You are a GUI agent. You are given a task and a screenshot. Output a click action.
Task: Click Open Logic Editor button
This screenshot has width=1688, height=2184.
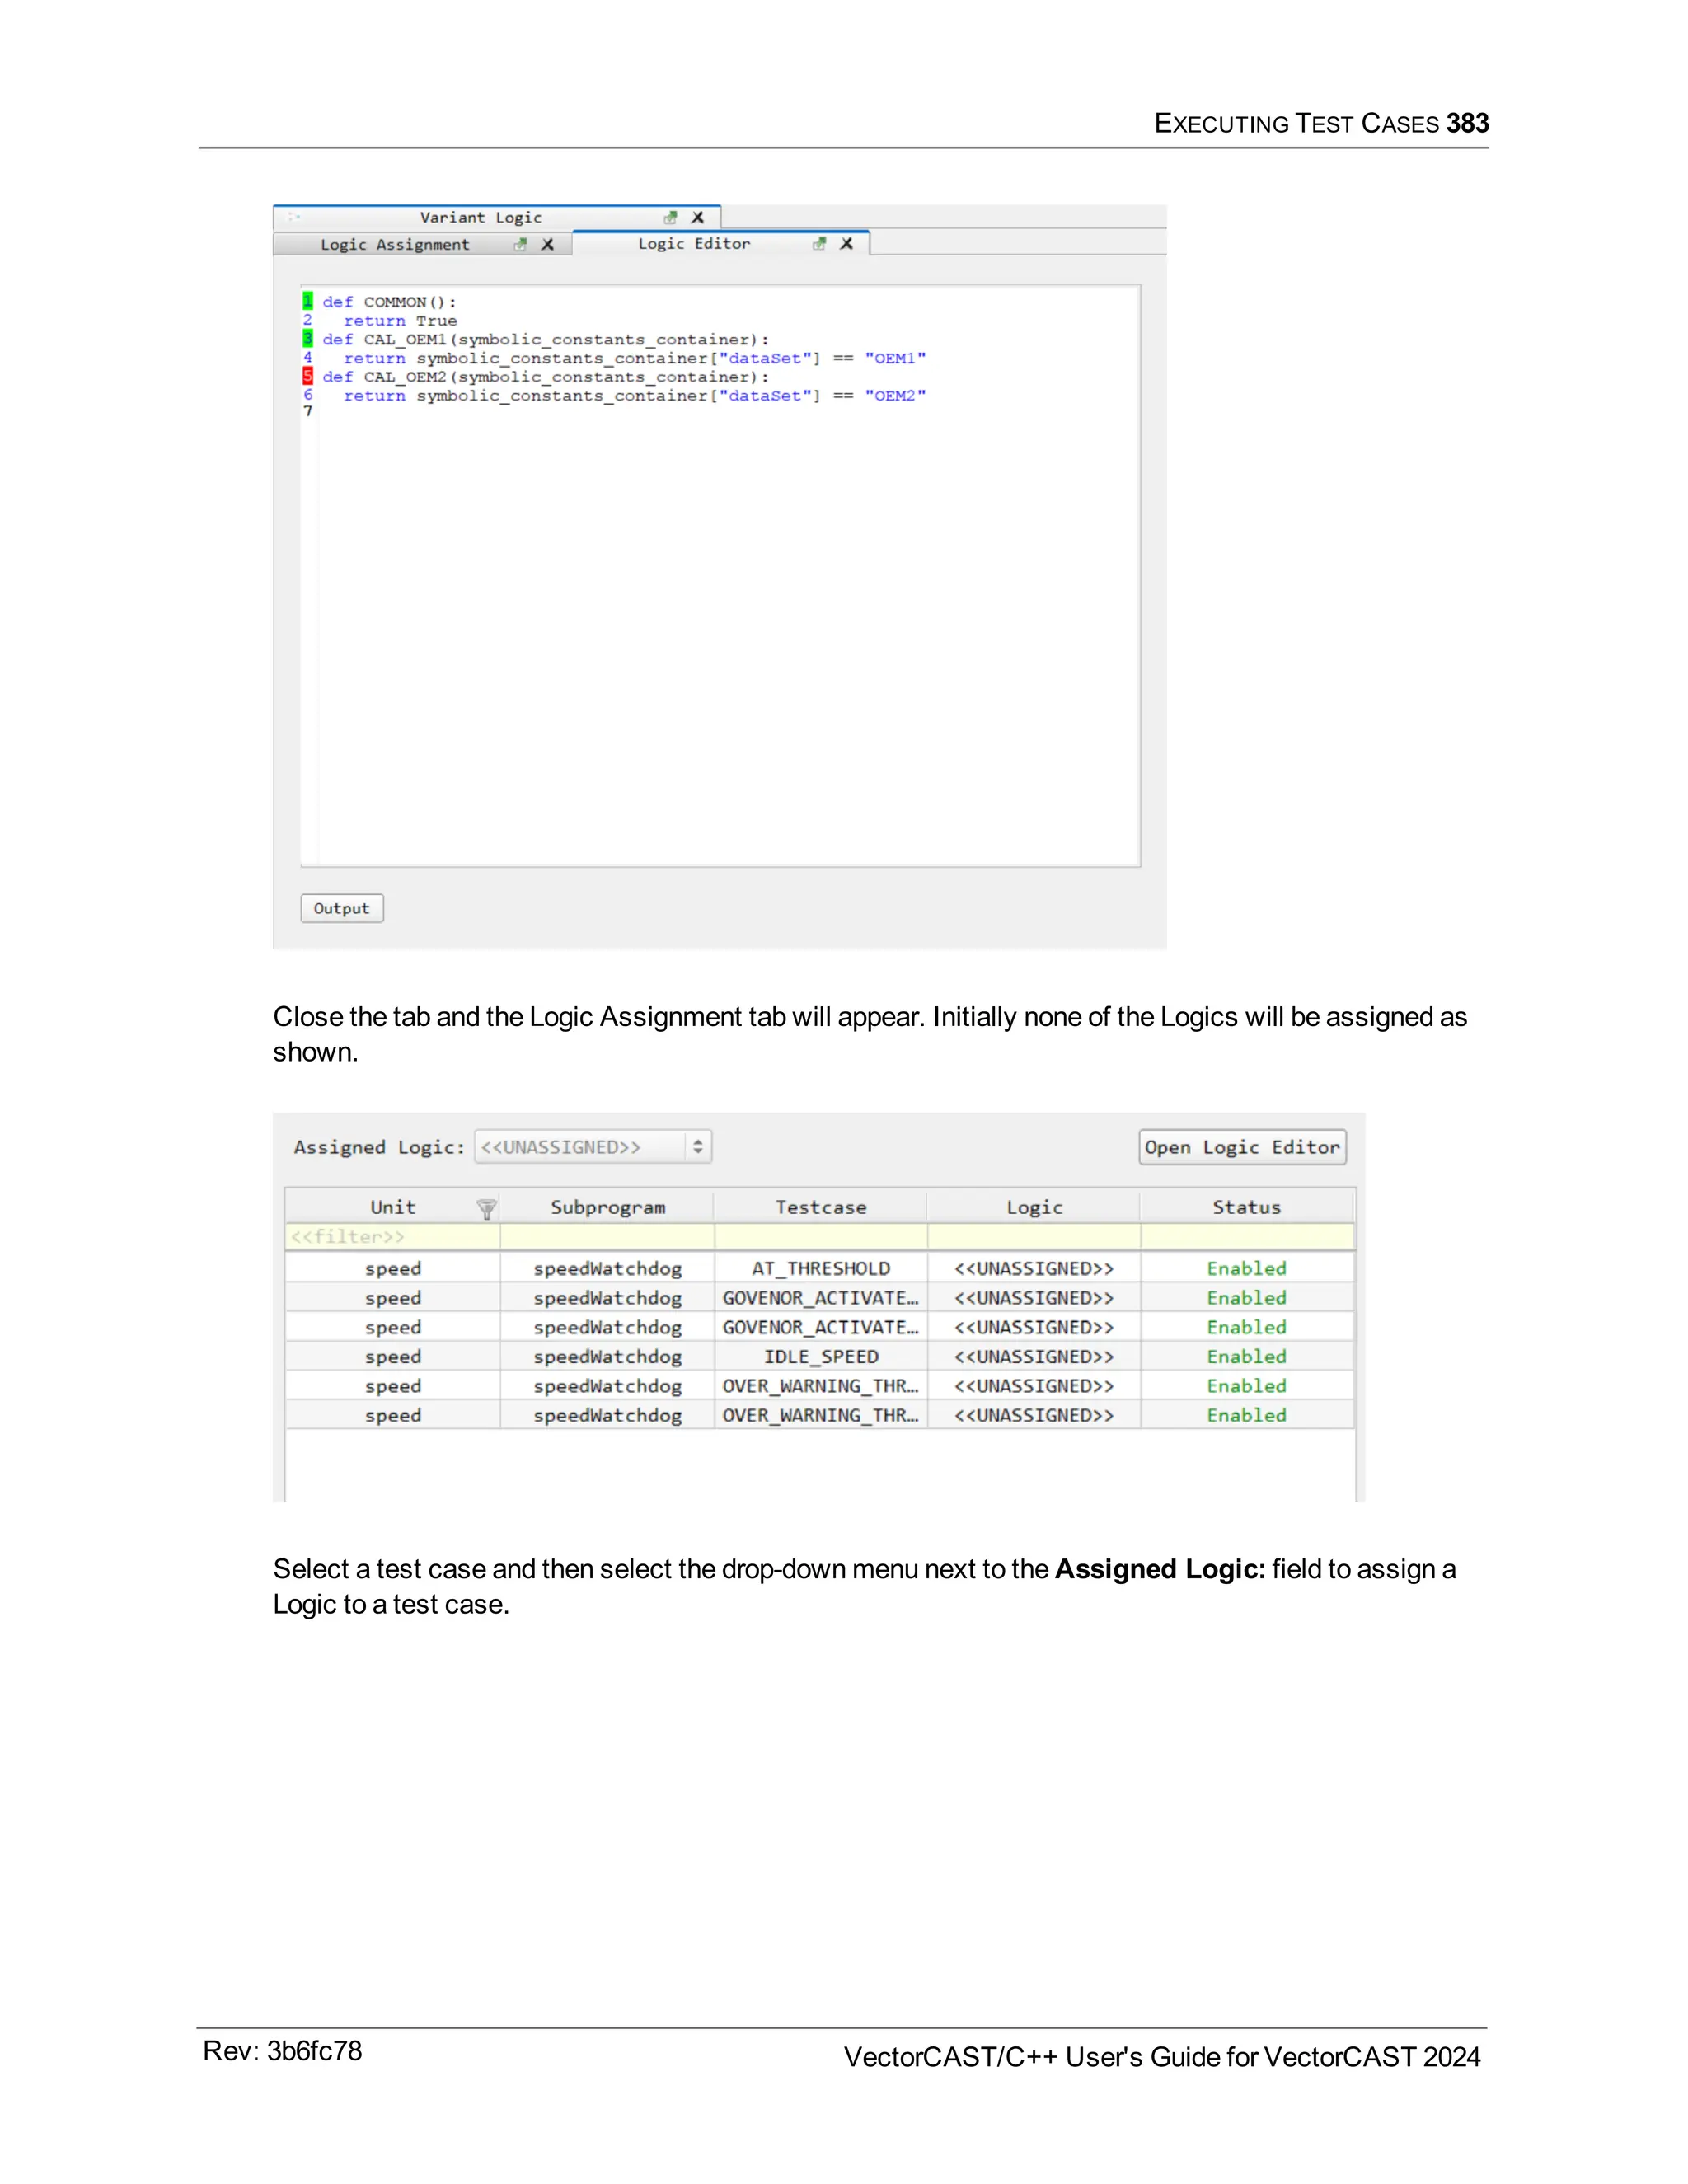click(1242, 1147)
